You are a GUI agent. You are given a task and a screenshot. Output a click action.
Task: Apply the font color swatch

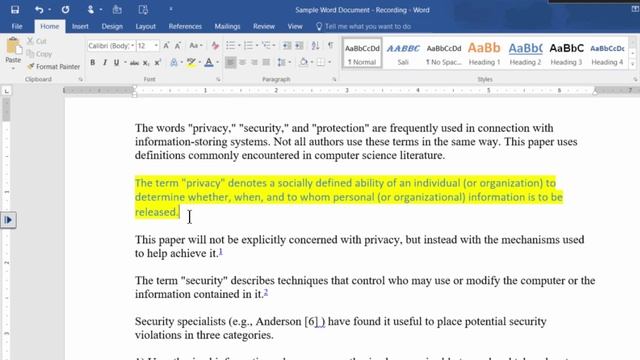209,62
